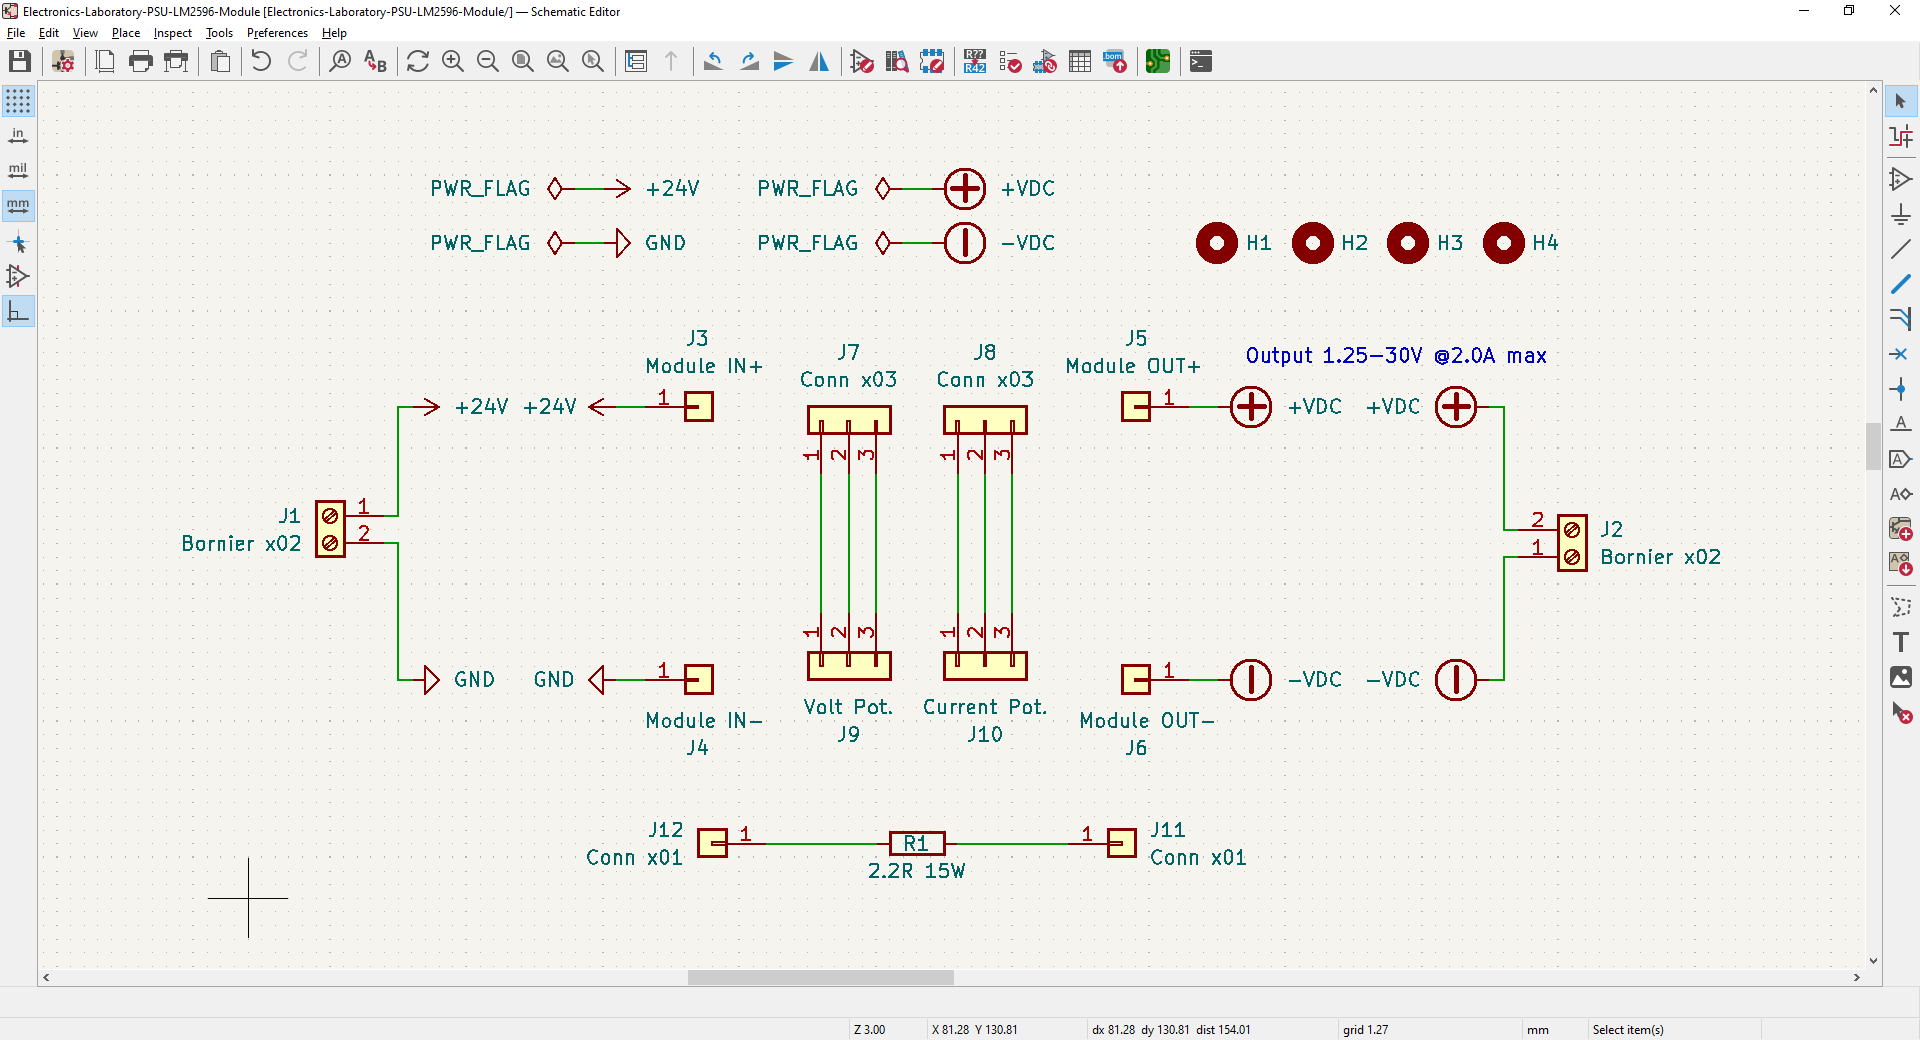Refresh the schematic view

click(x=418, y=61)
